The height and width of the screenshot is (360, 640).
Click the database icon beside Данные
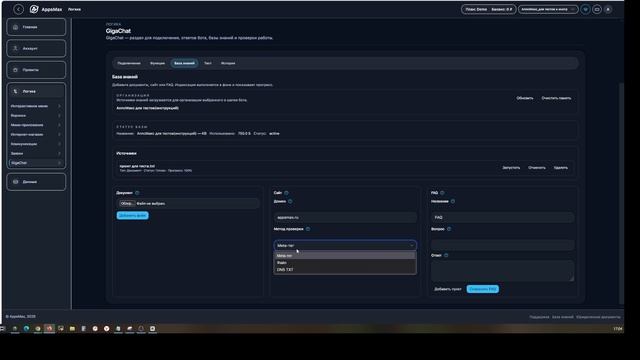tap(16, 182)
